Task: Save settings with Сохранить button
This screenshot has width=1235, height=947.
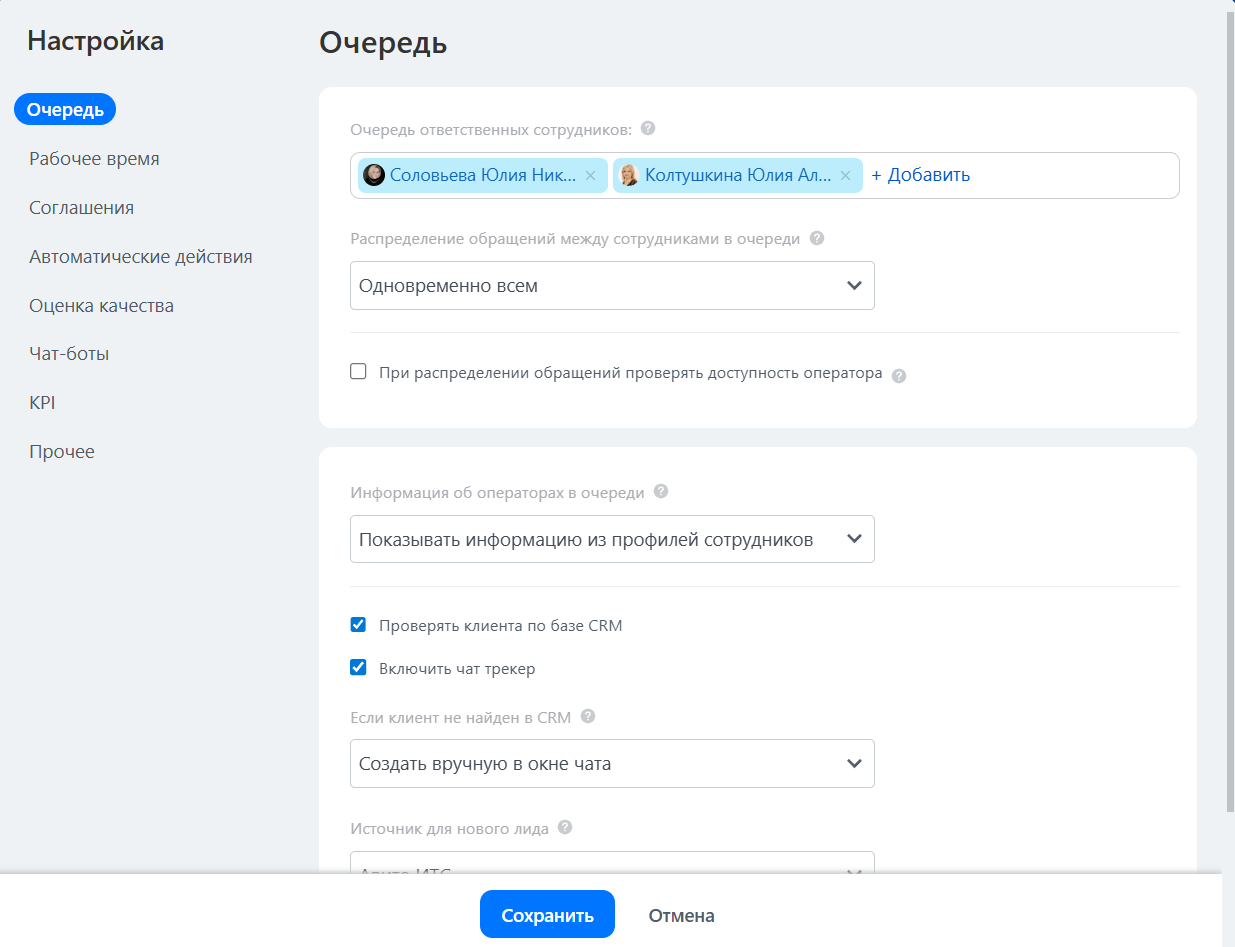Action: [547, 914]
